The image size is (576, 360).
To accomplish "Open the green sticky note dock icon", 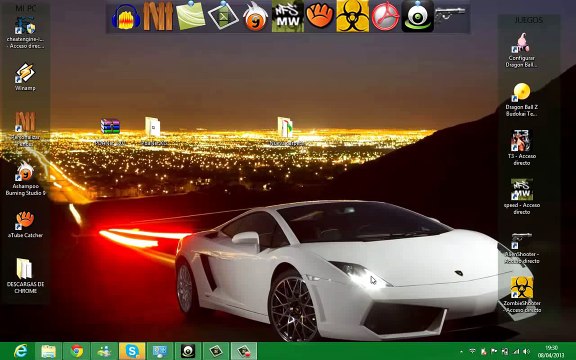I will [190, 16].
